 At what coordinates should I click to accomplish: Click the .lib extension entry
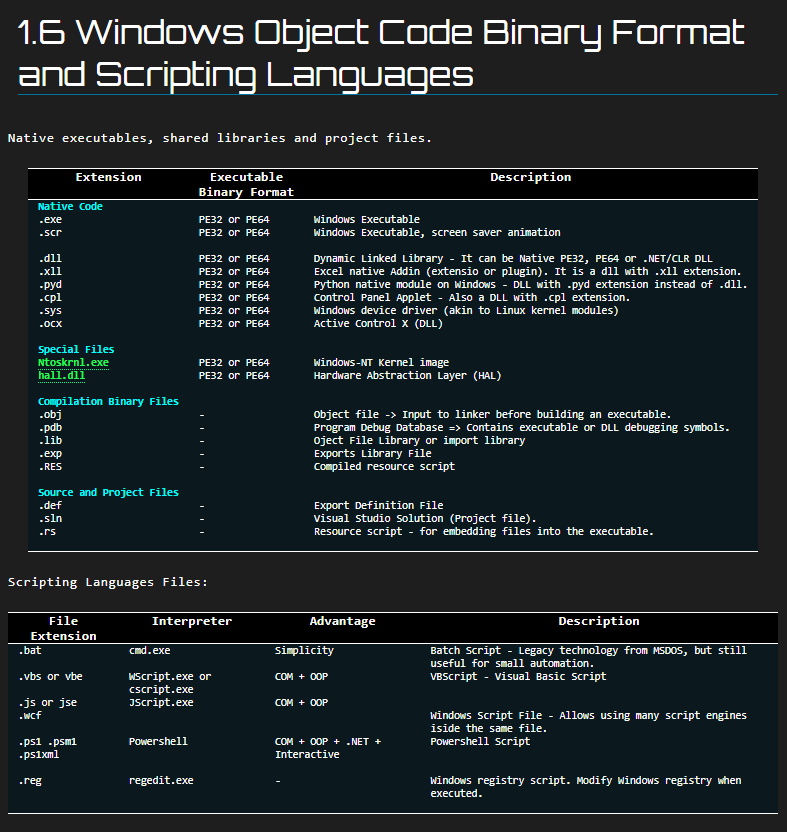coord(50,440)
